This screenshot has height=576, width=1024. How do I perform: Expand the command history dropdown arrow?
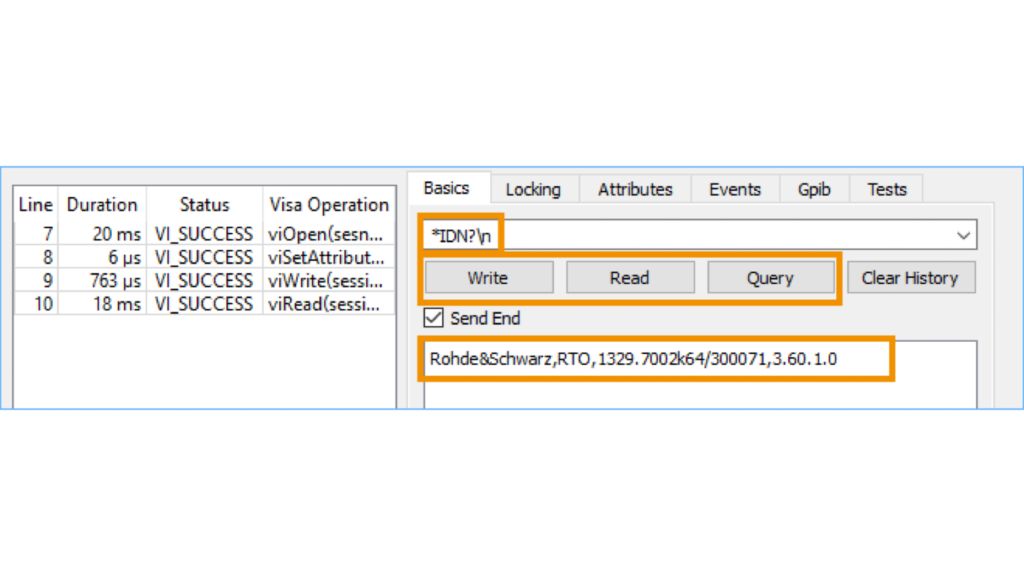[x=963, y=236]
